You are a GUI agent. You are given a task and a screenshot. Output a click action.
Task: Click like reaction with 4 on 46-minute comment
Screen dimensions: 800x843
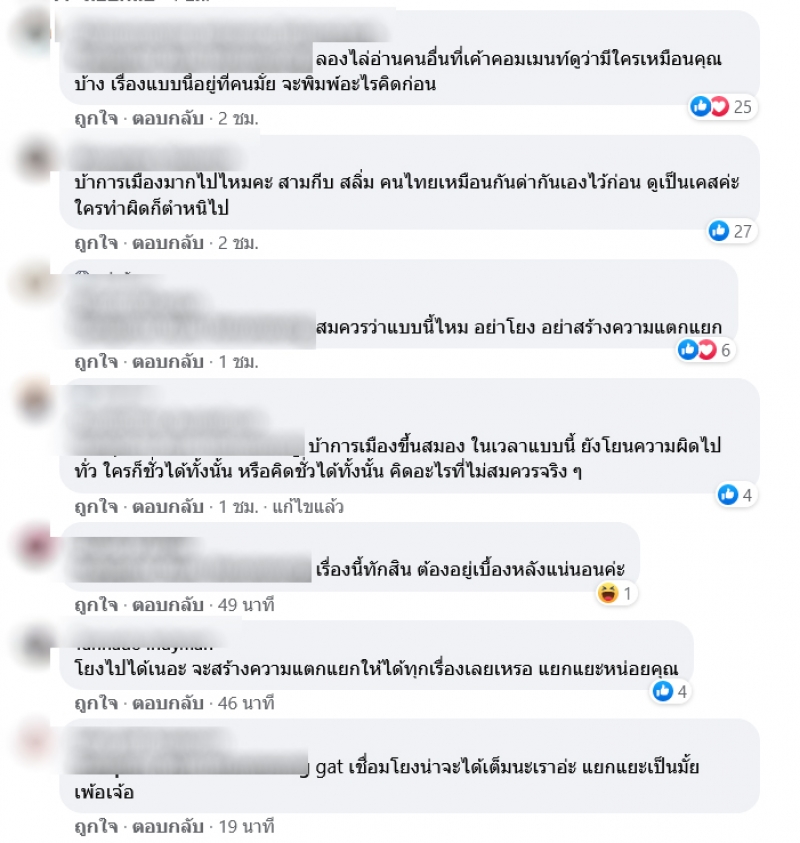pos(670,691)
